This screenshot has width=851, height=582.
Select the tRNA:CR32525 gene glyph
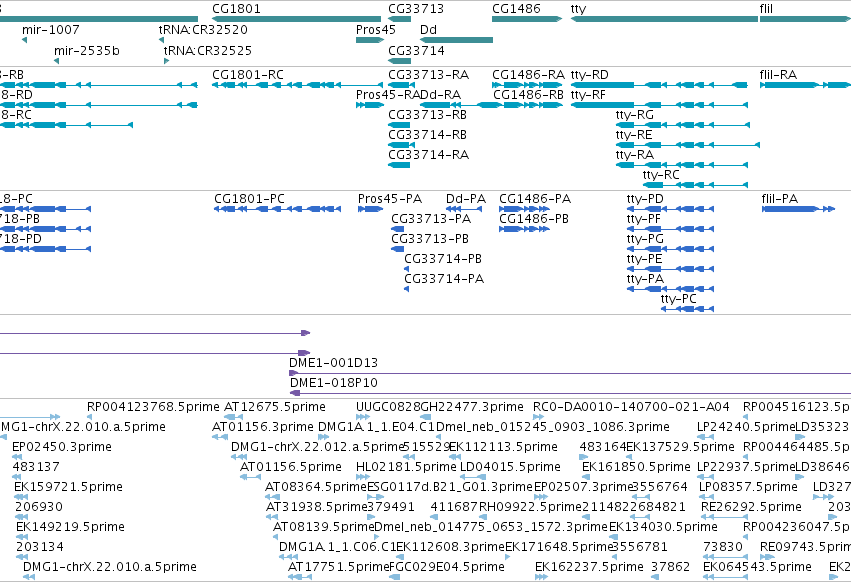(x=167, y=61)
